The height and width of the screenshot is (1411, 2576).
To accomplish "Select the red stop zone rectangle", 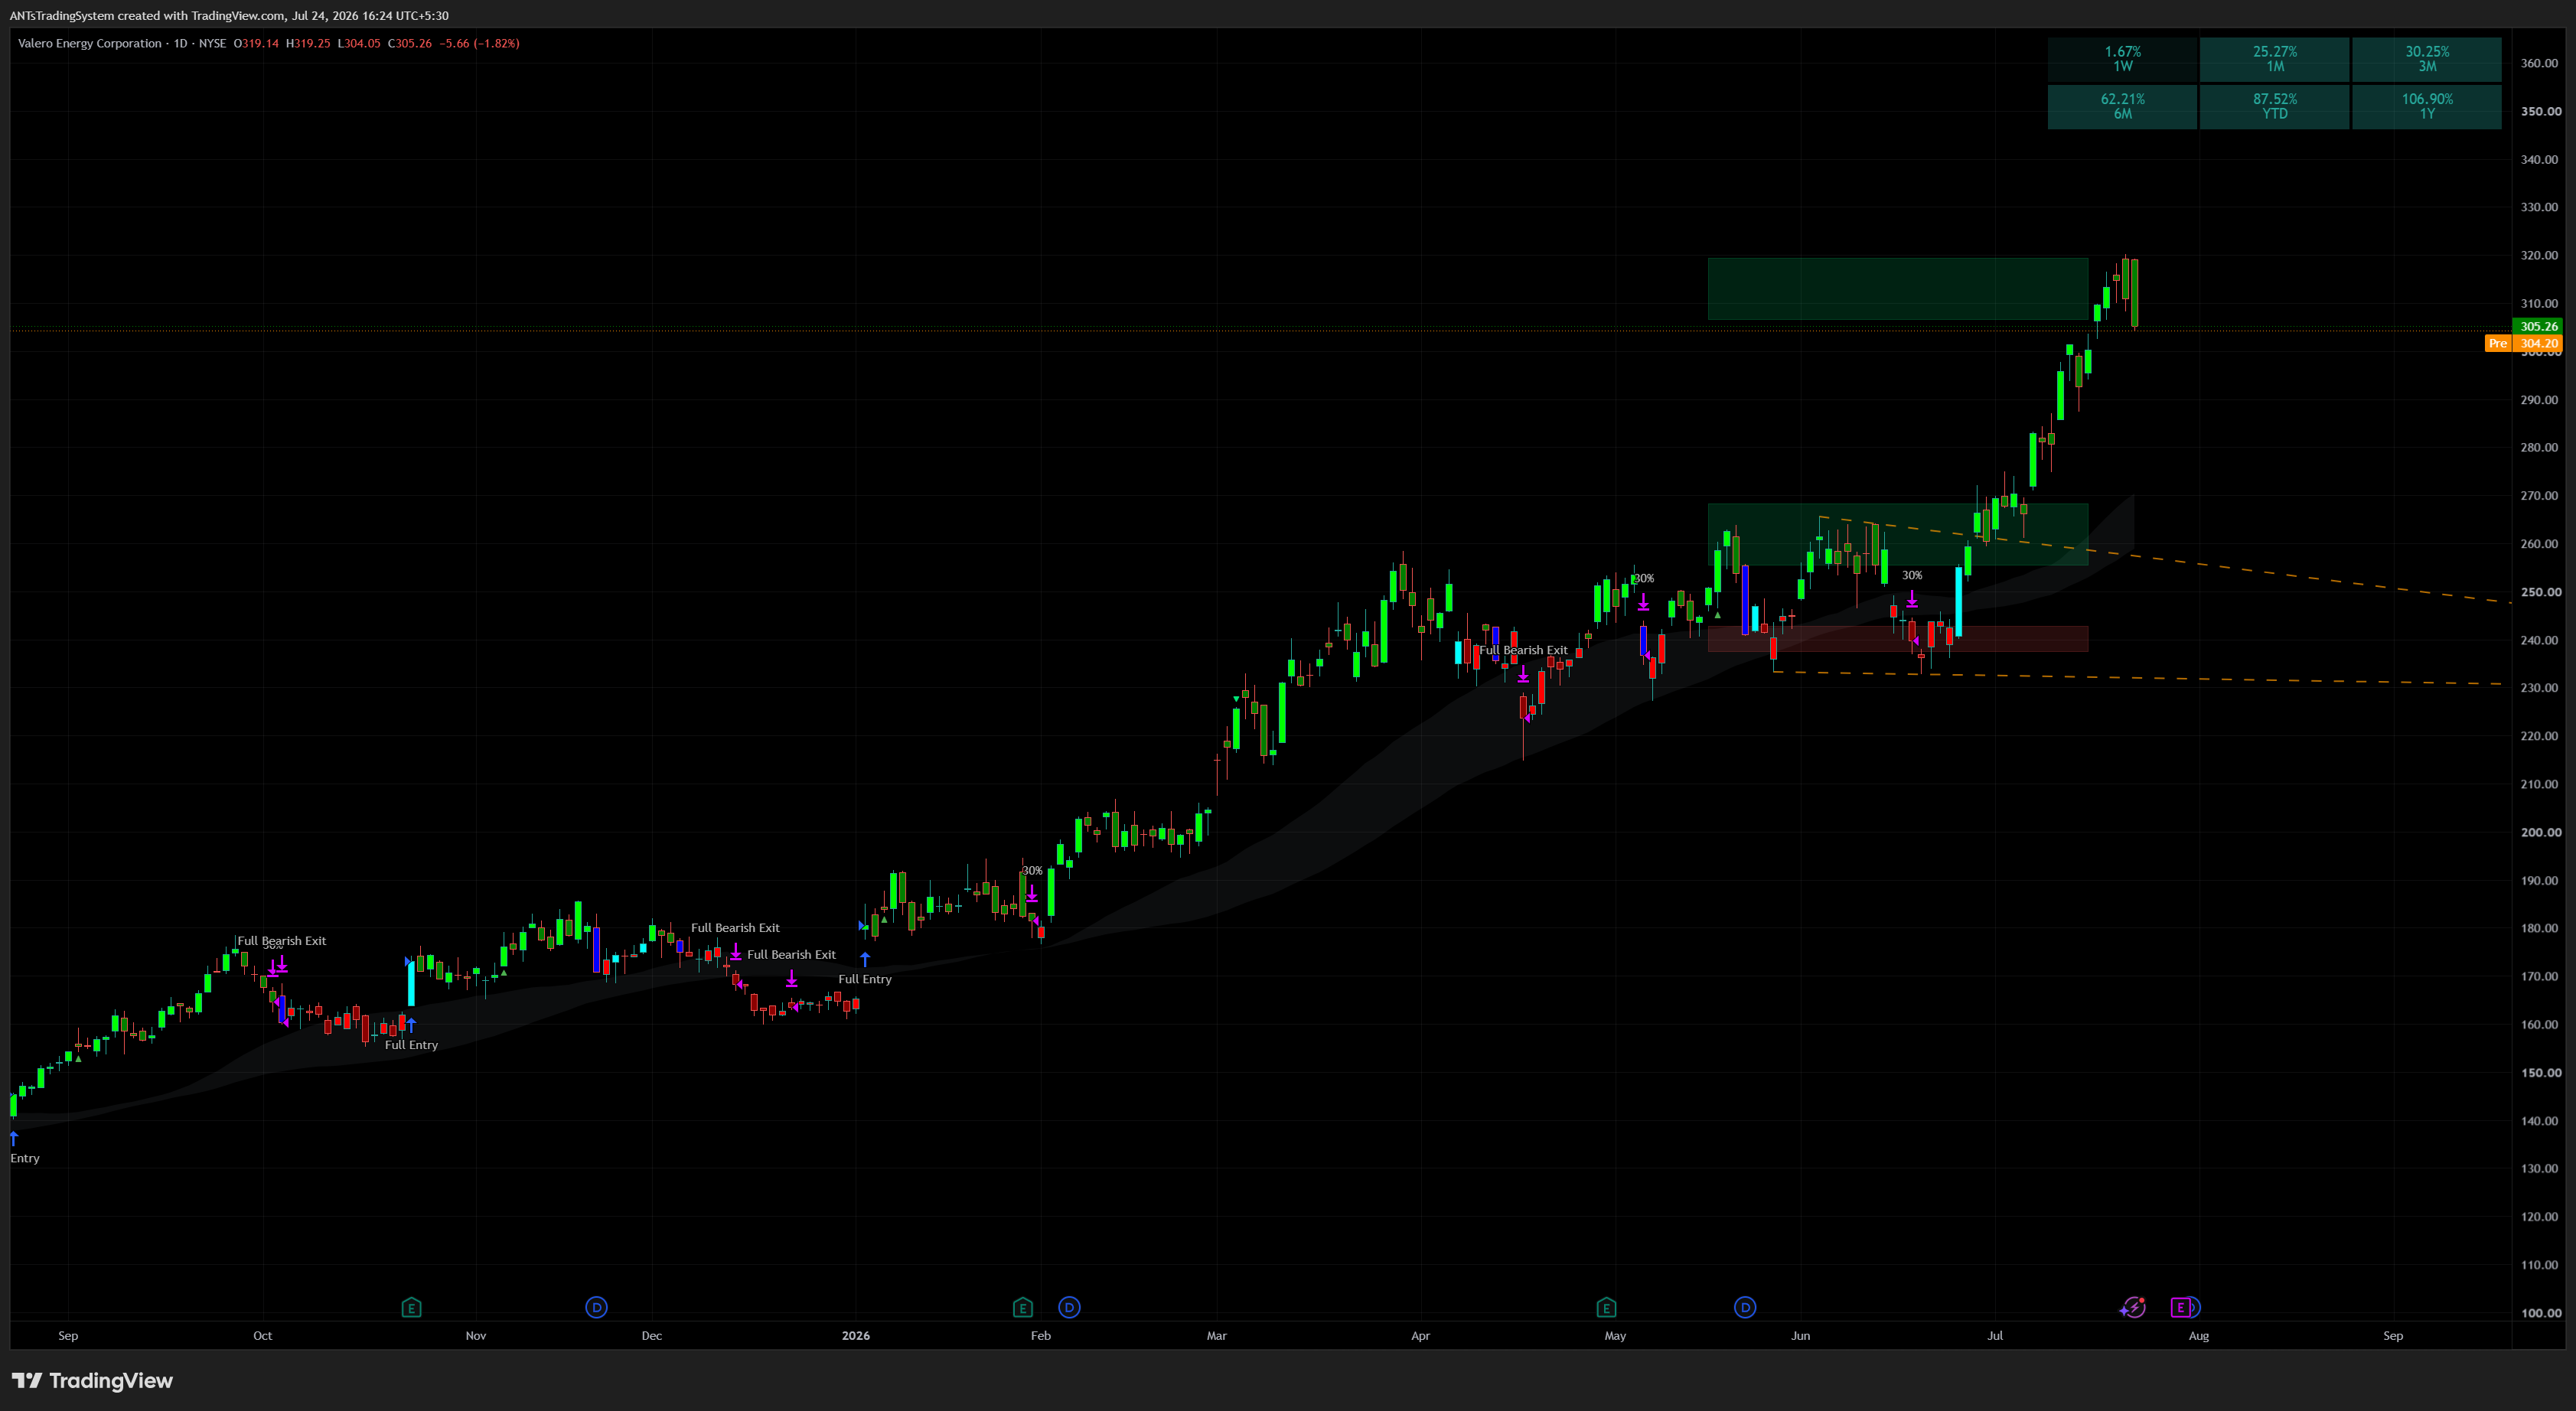I will [x=1897, y=639].
